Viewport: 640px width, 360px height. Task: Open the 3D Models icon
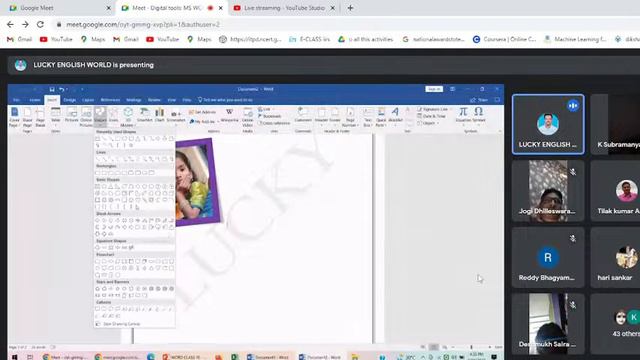(x=128, y=117)
